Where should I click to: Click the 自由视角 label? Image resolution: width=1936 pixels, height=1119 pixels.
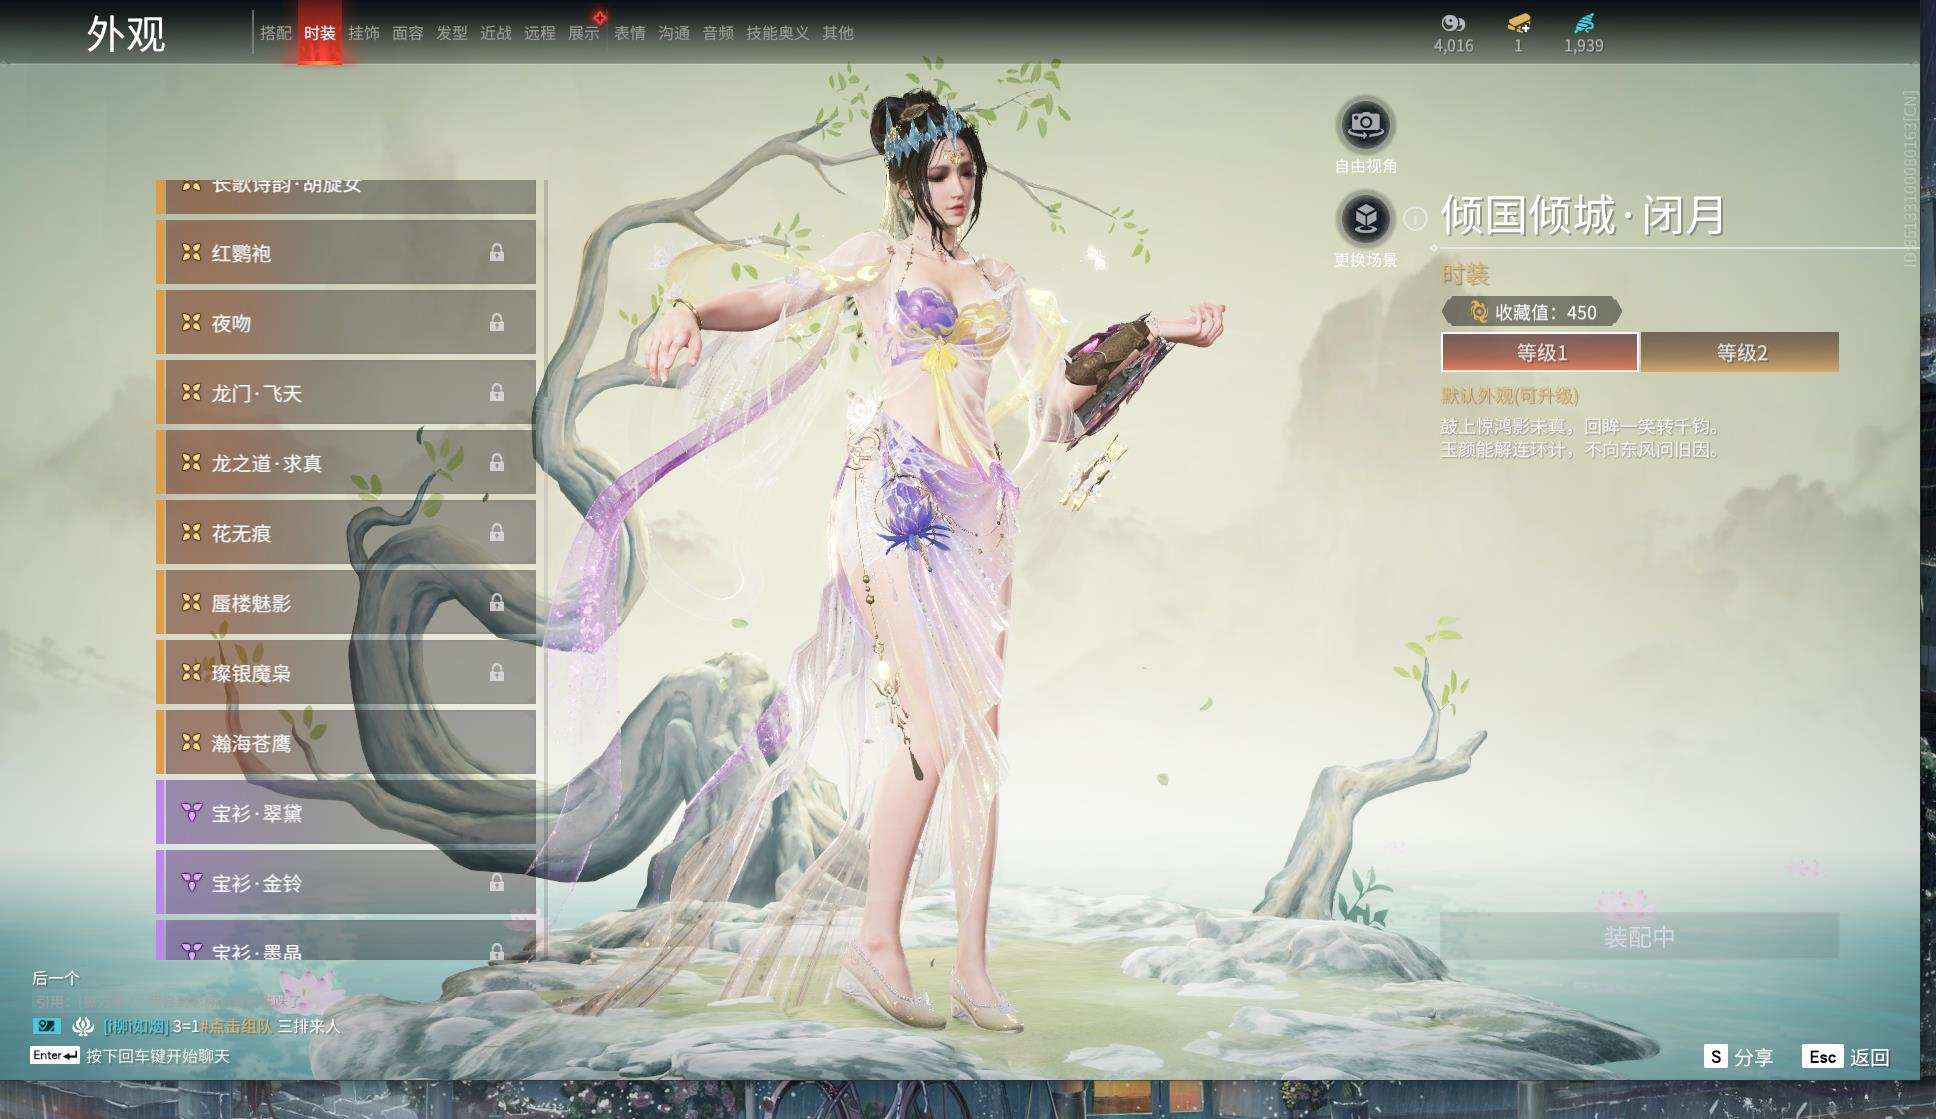point(1366,166)
